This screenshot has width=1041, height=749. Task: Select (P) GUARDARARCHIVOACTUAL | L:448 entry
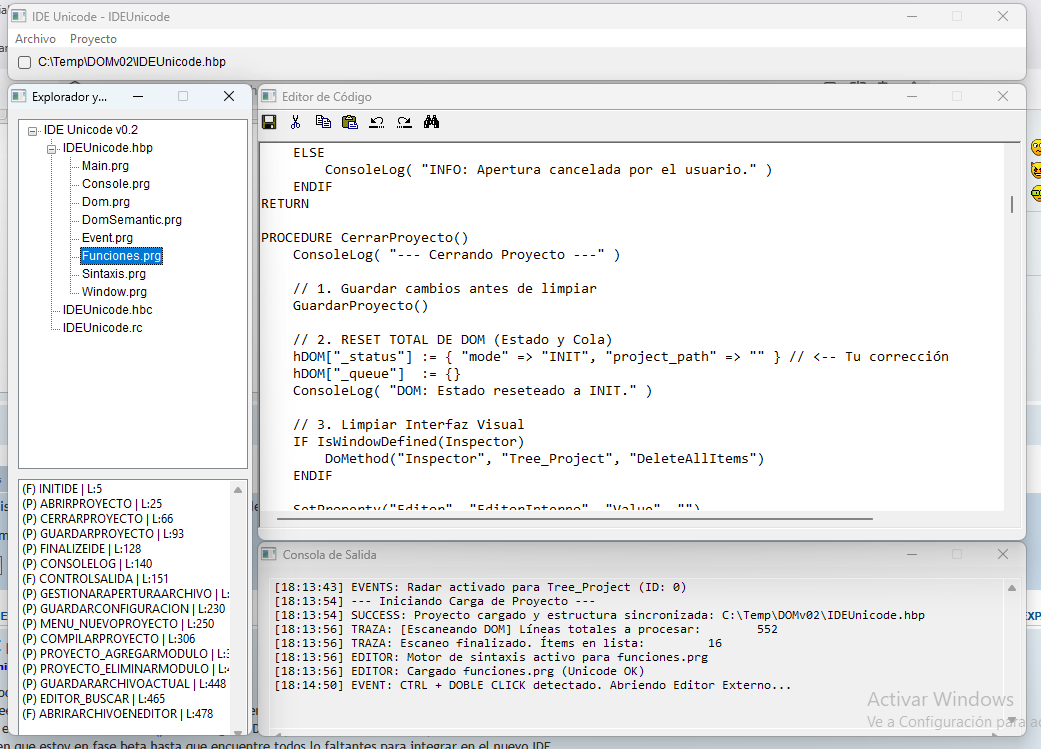click(x=124, y=684)
